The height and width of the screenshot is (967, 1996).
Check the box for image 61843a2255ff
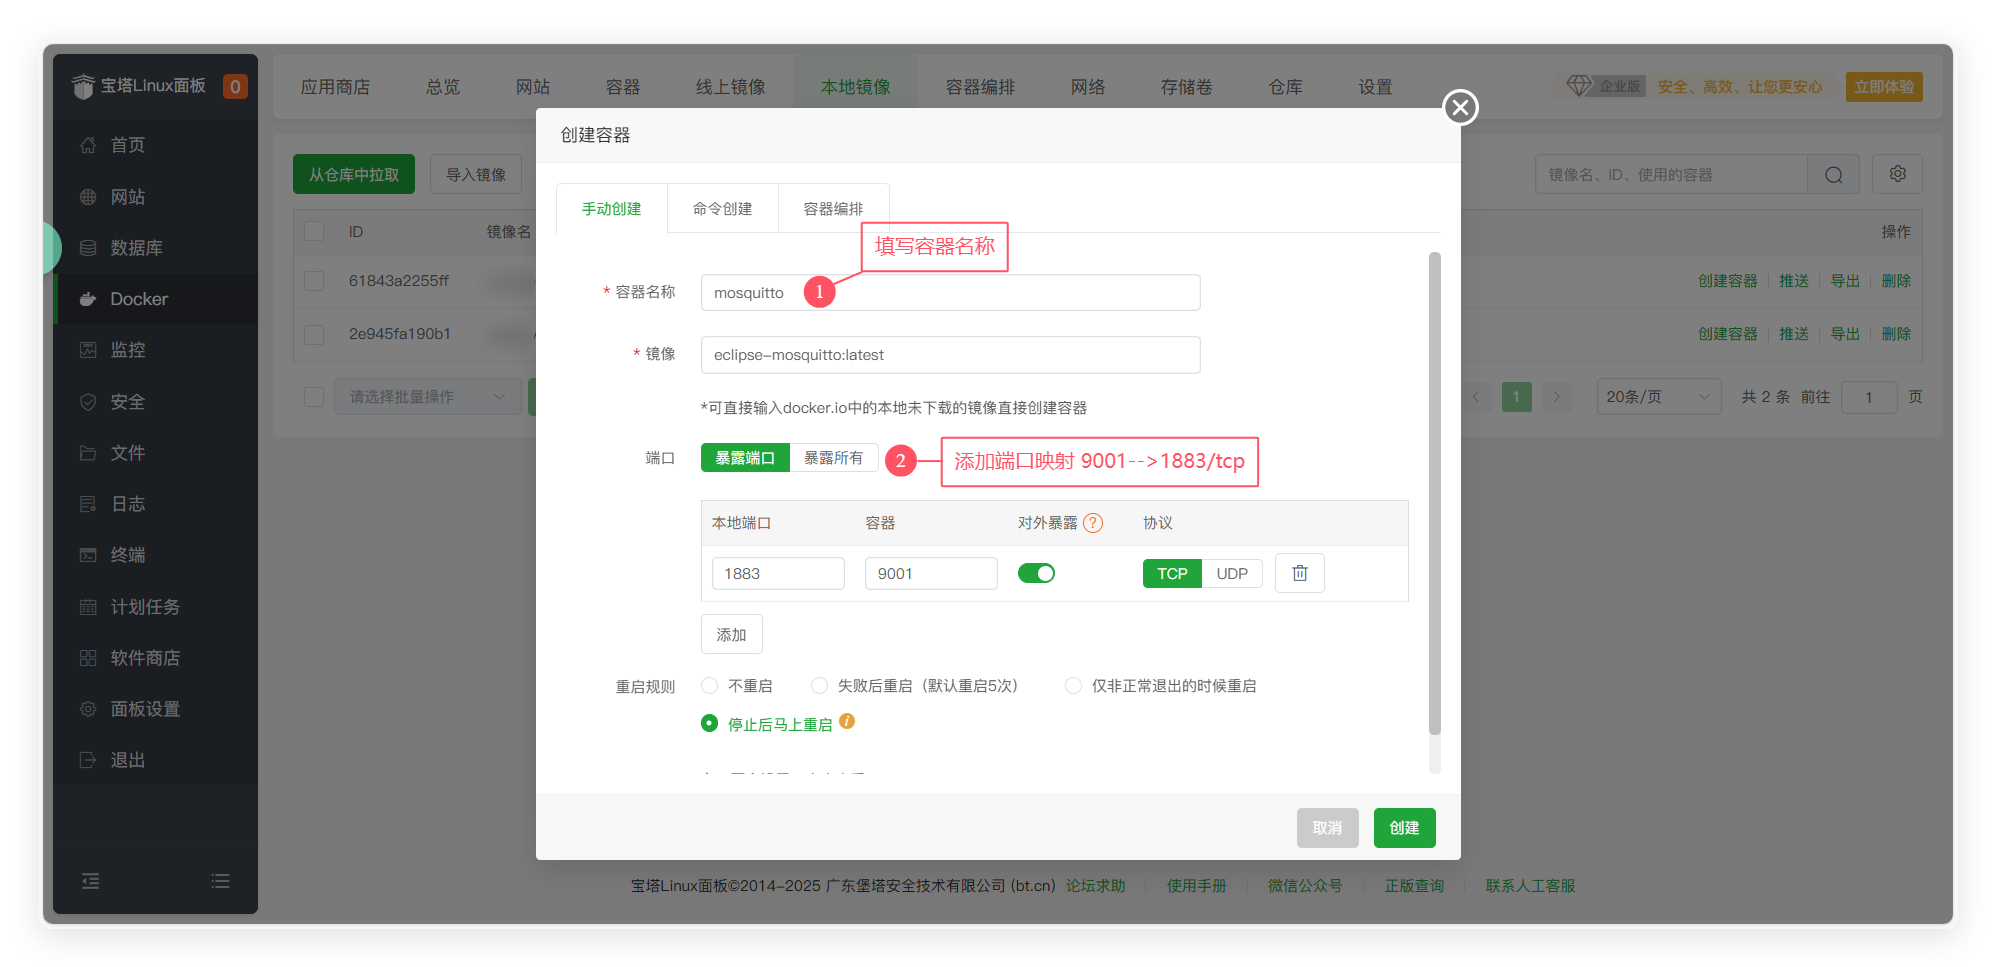(314, 281)
